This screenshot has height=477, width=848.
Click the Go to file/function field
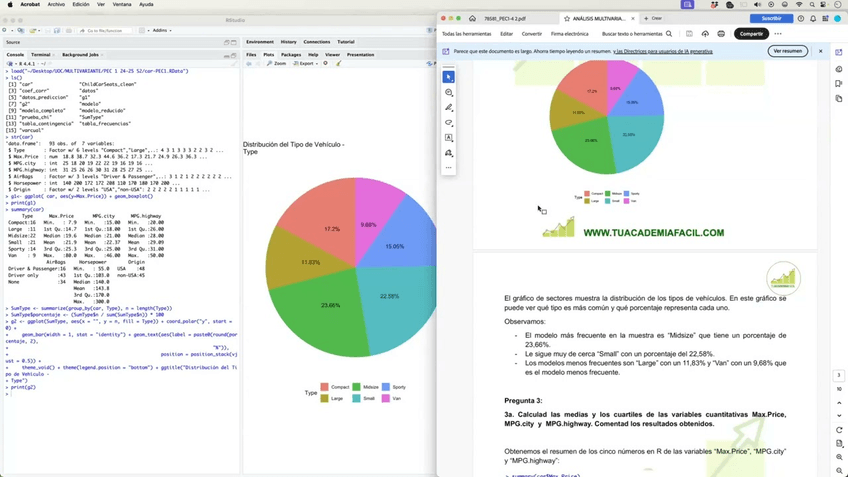(x=106, y=30)
